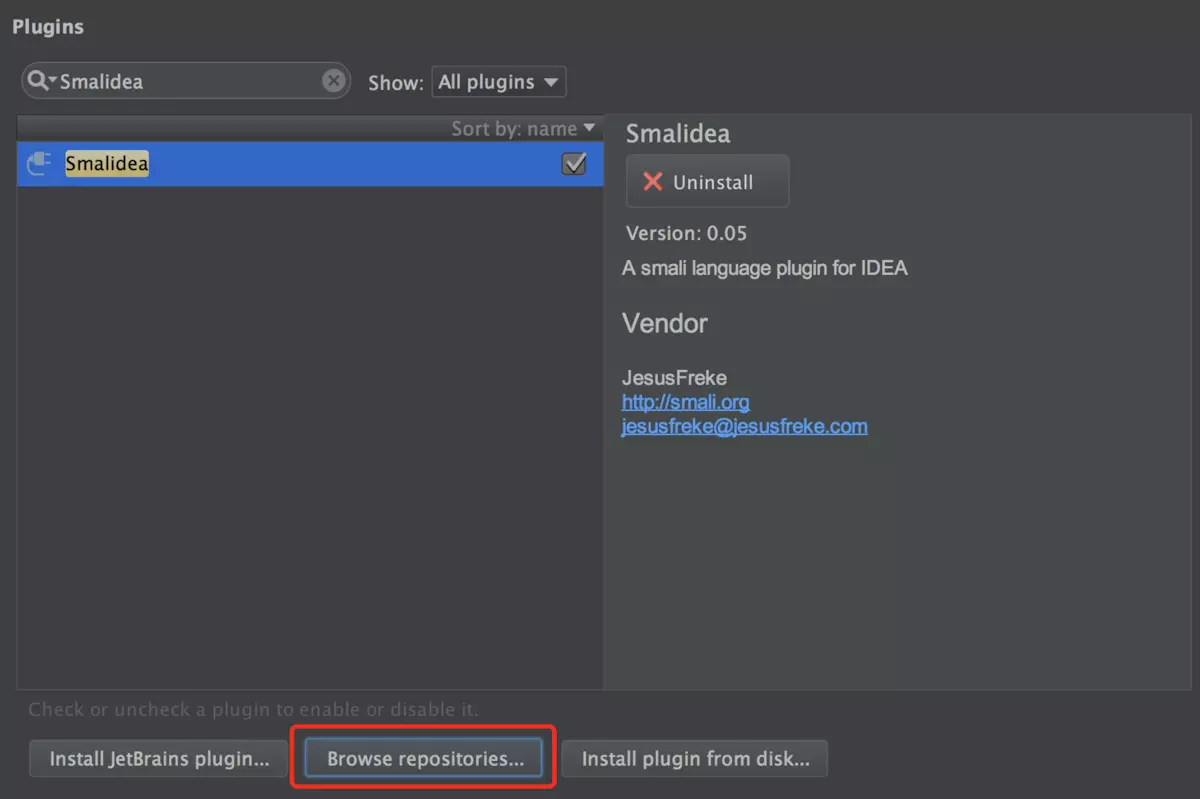The image size is (1200, 799).
Task: Clear the search field using the X icon
Action: click(x=334, y=81)
